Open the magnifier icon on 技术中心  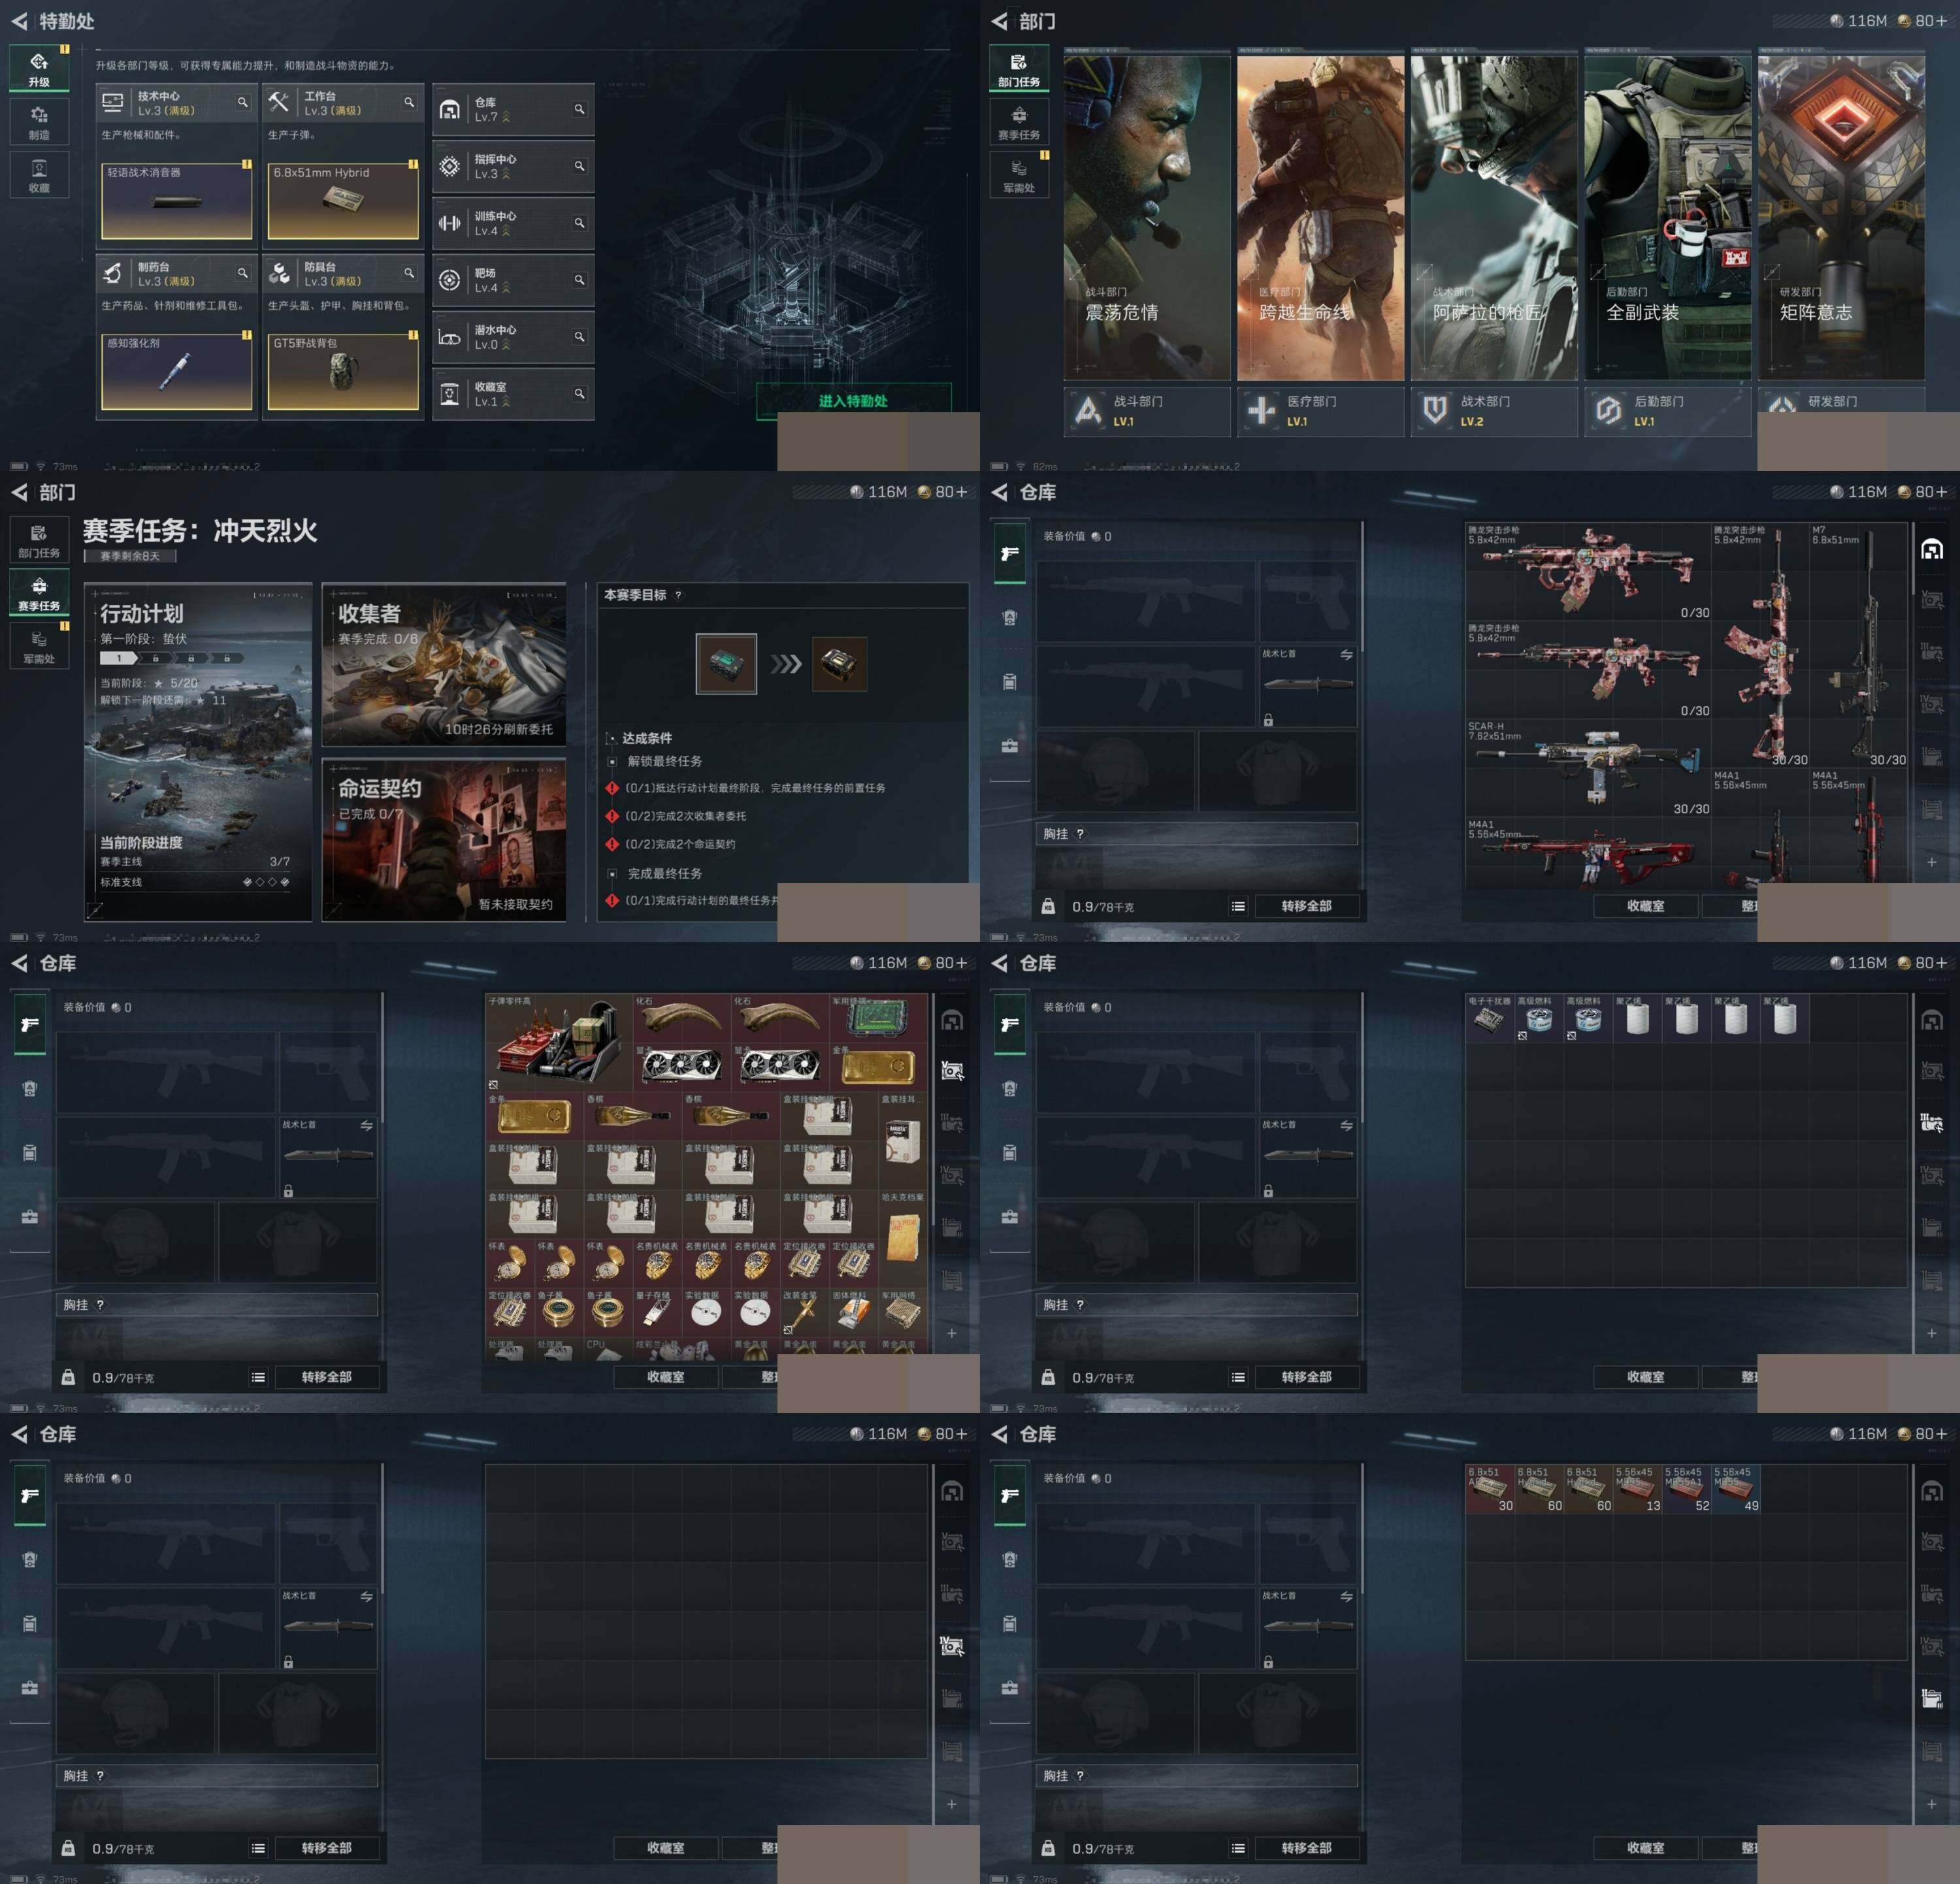tap(242, 103)
